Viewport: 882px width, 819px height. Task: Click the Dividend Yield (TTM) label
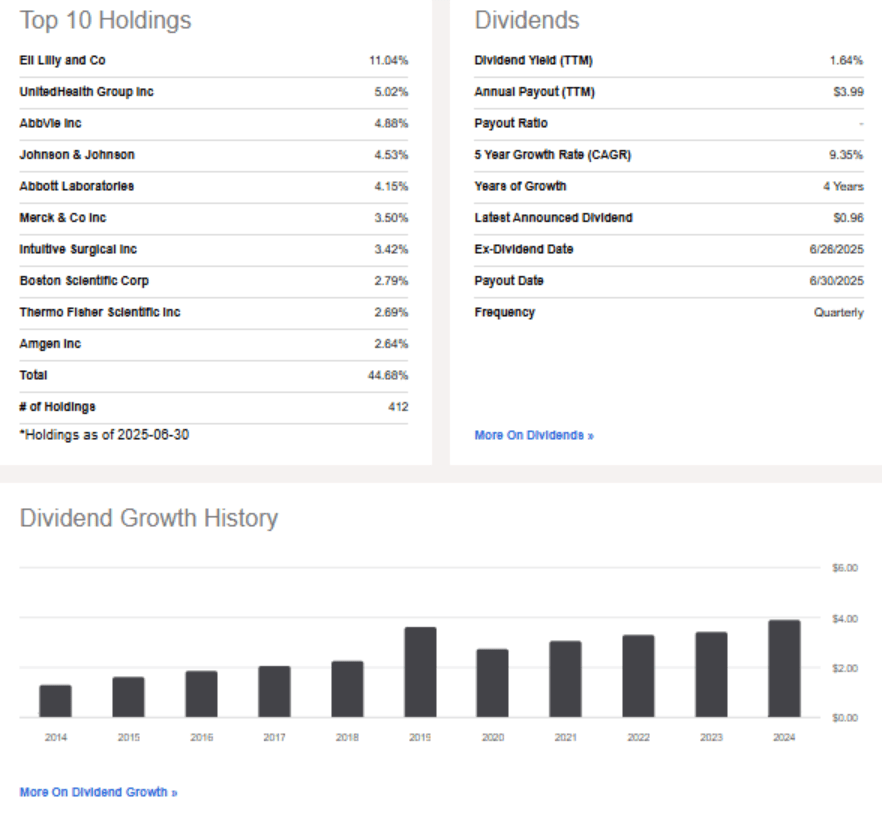click(x=533, y=61)
